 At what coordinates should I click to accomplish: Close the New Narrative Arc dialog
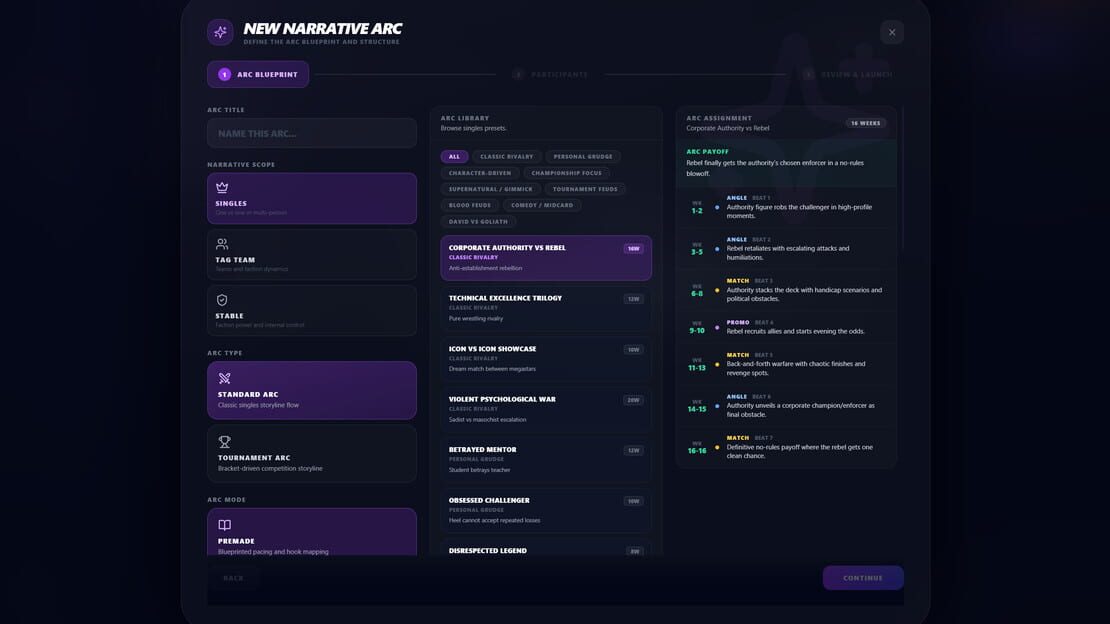tap(892, 33)
